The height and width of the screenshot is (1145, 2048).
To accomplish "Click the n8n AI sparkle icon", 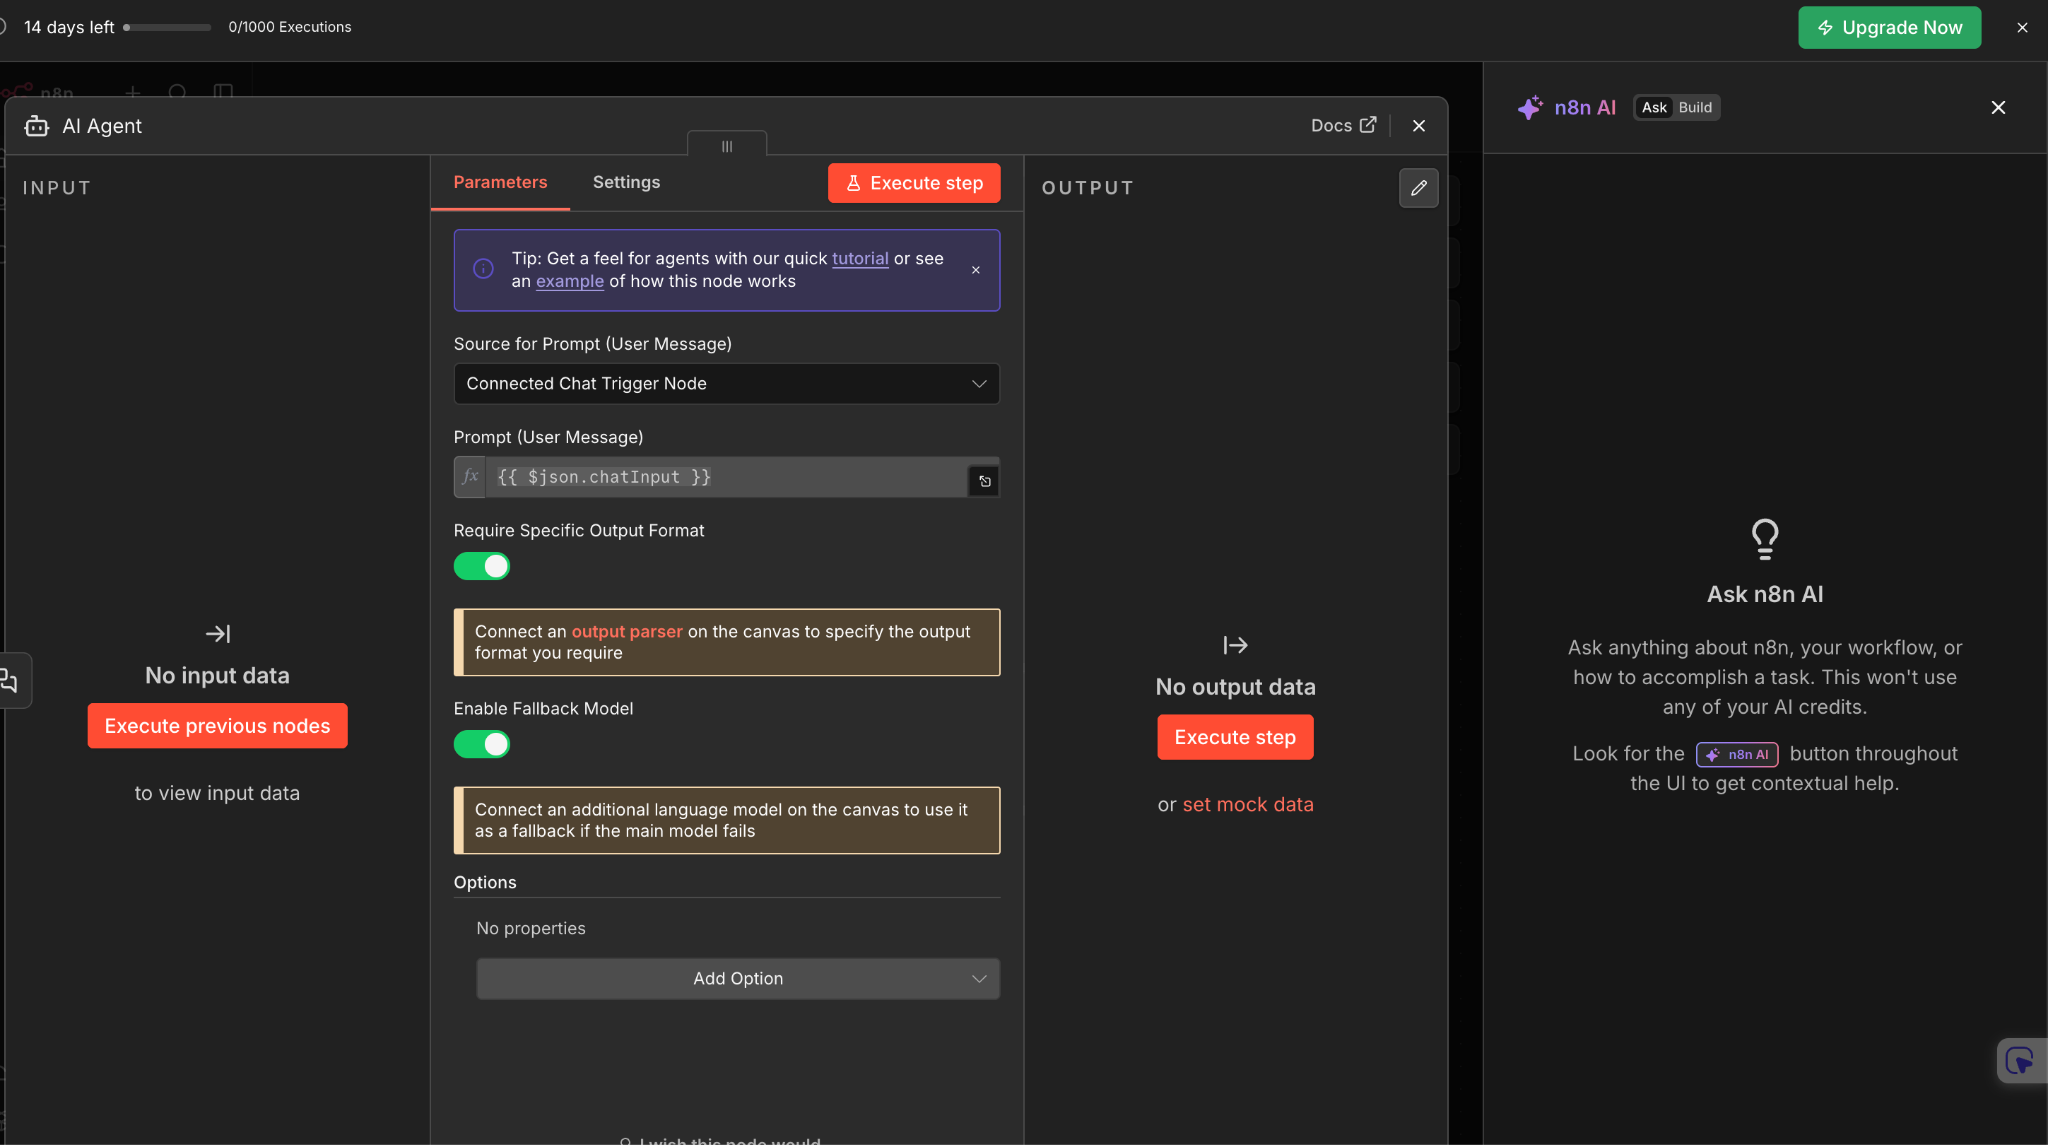I will tap(1529, 108).
